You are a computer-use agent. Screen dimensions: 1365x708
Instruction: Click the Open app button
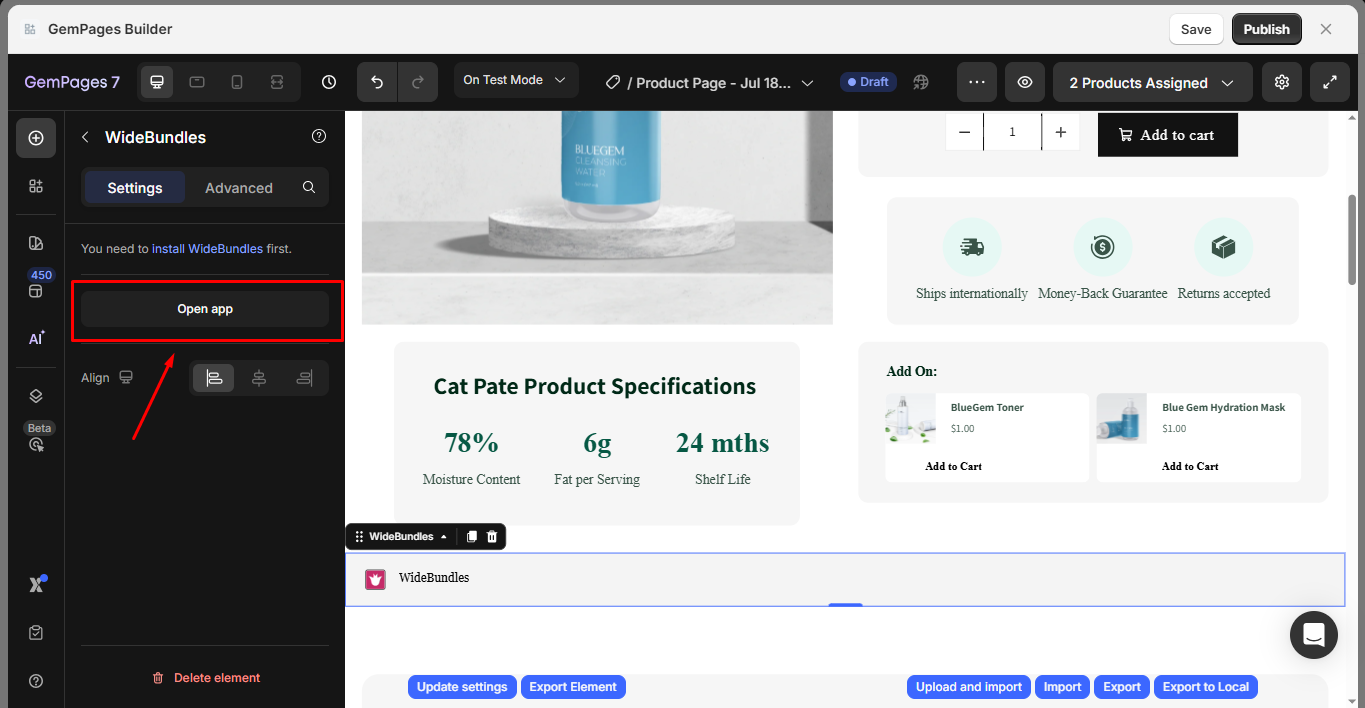(205, 309)
